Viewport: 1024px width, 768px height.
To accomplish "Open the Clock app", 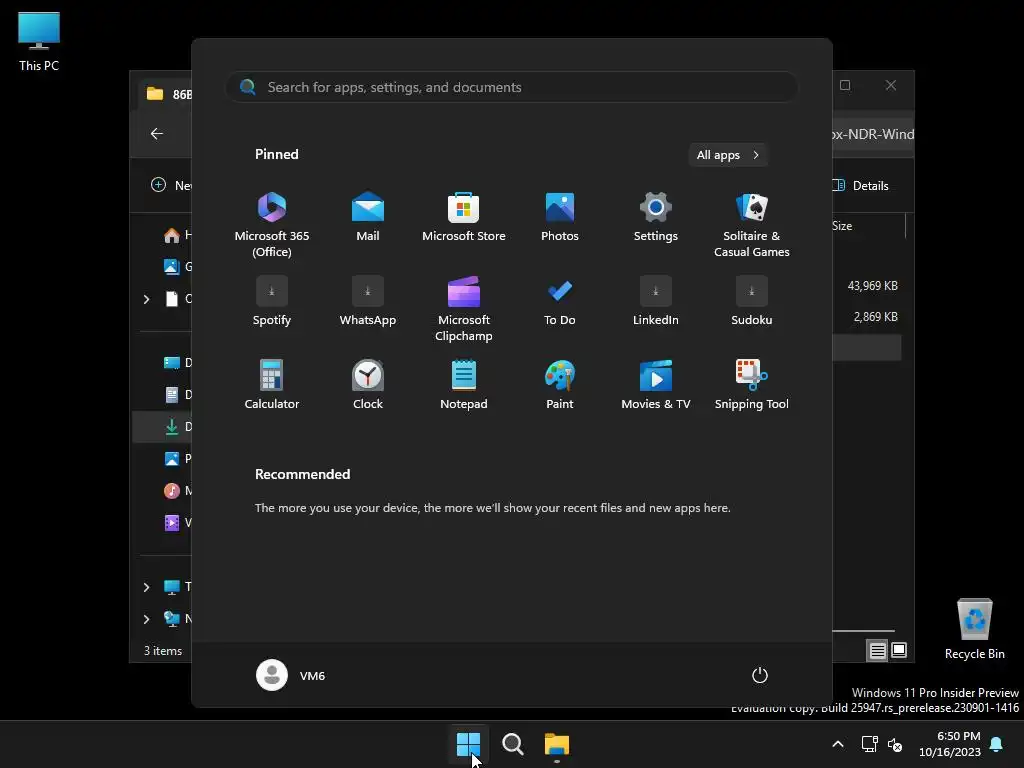I will [x=368, y=385].
